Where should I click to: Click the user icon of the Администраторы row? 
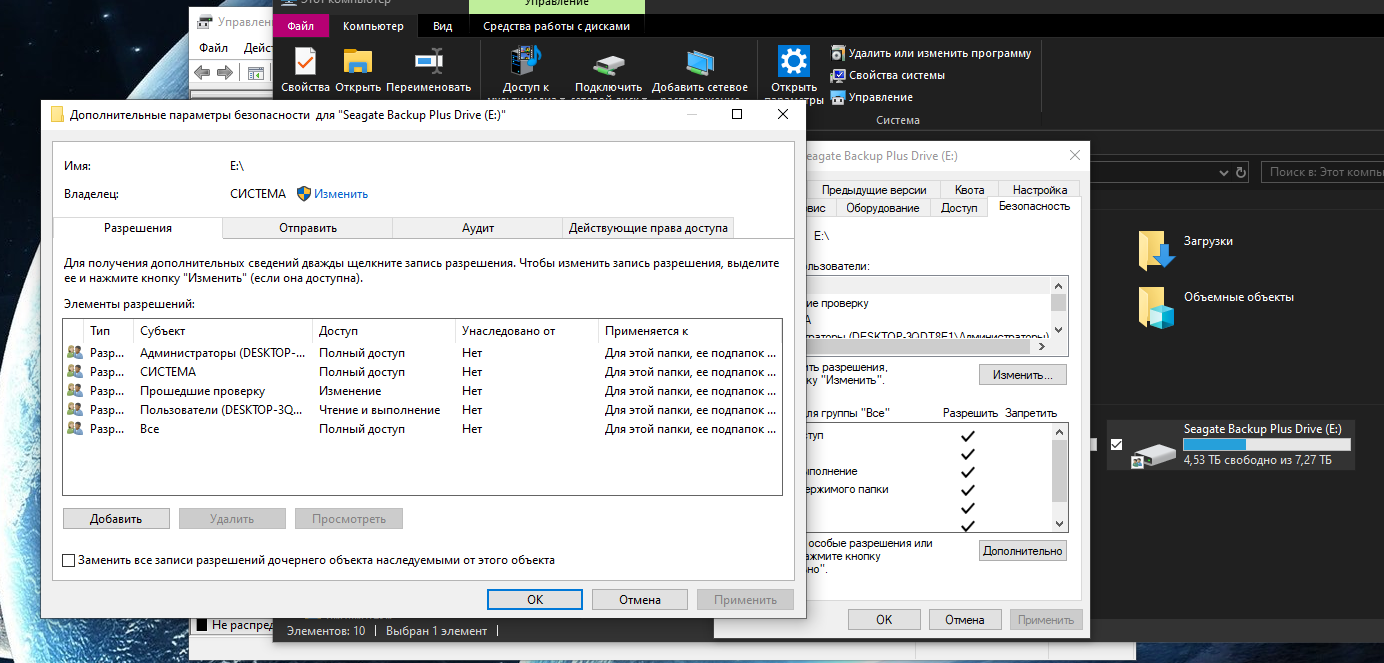coord(75,353)
